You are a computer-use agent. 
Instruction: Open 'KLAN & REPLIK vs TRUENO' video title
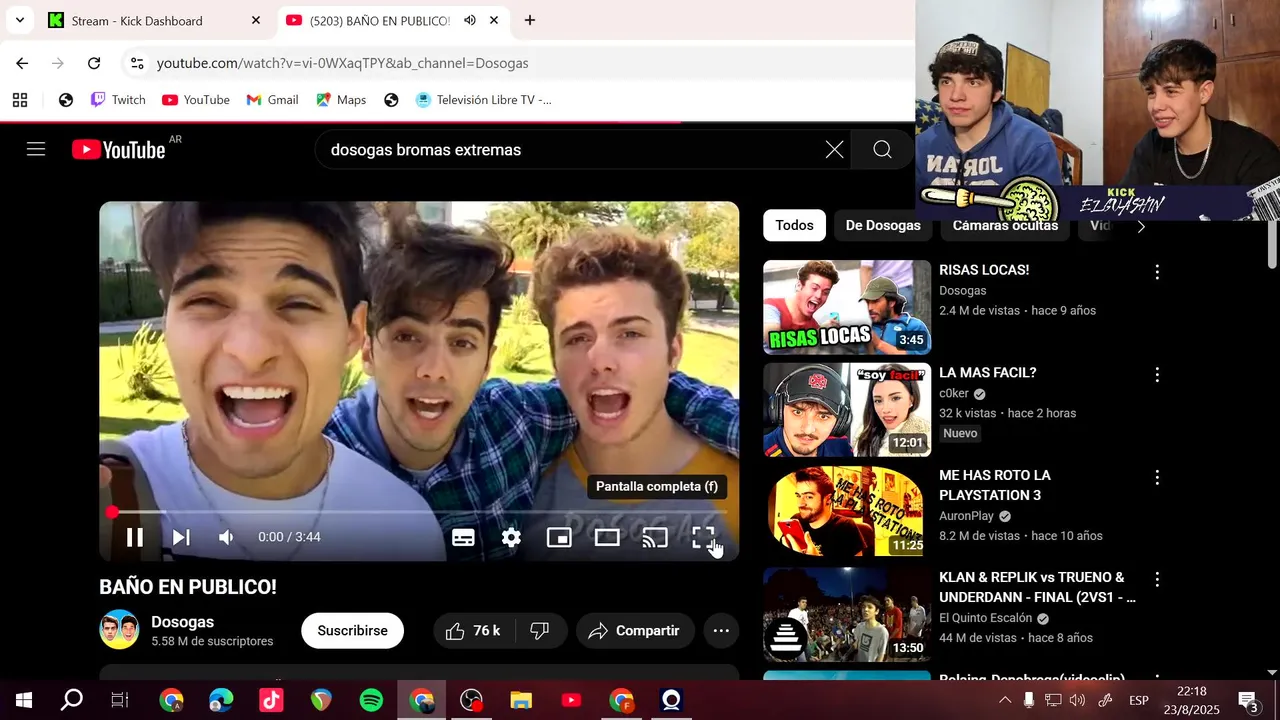[1037, 587]
